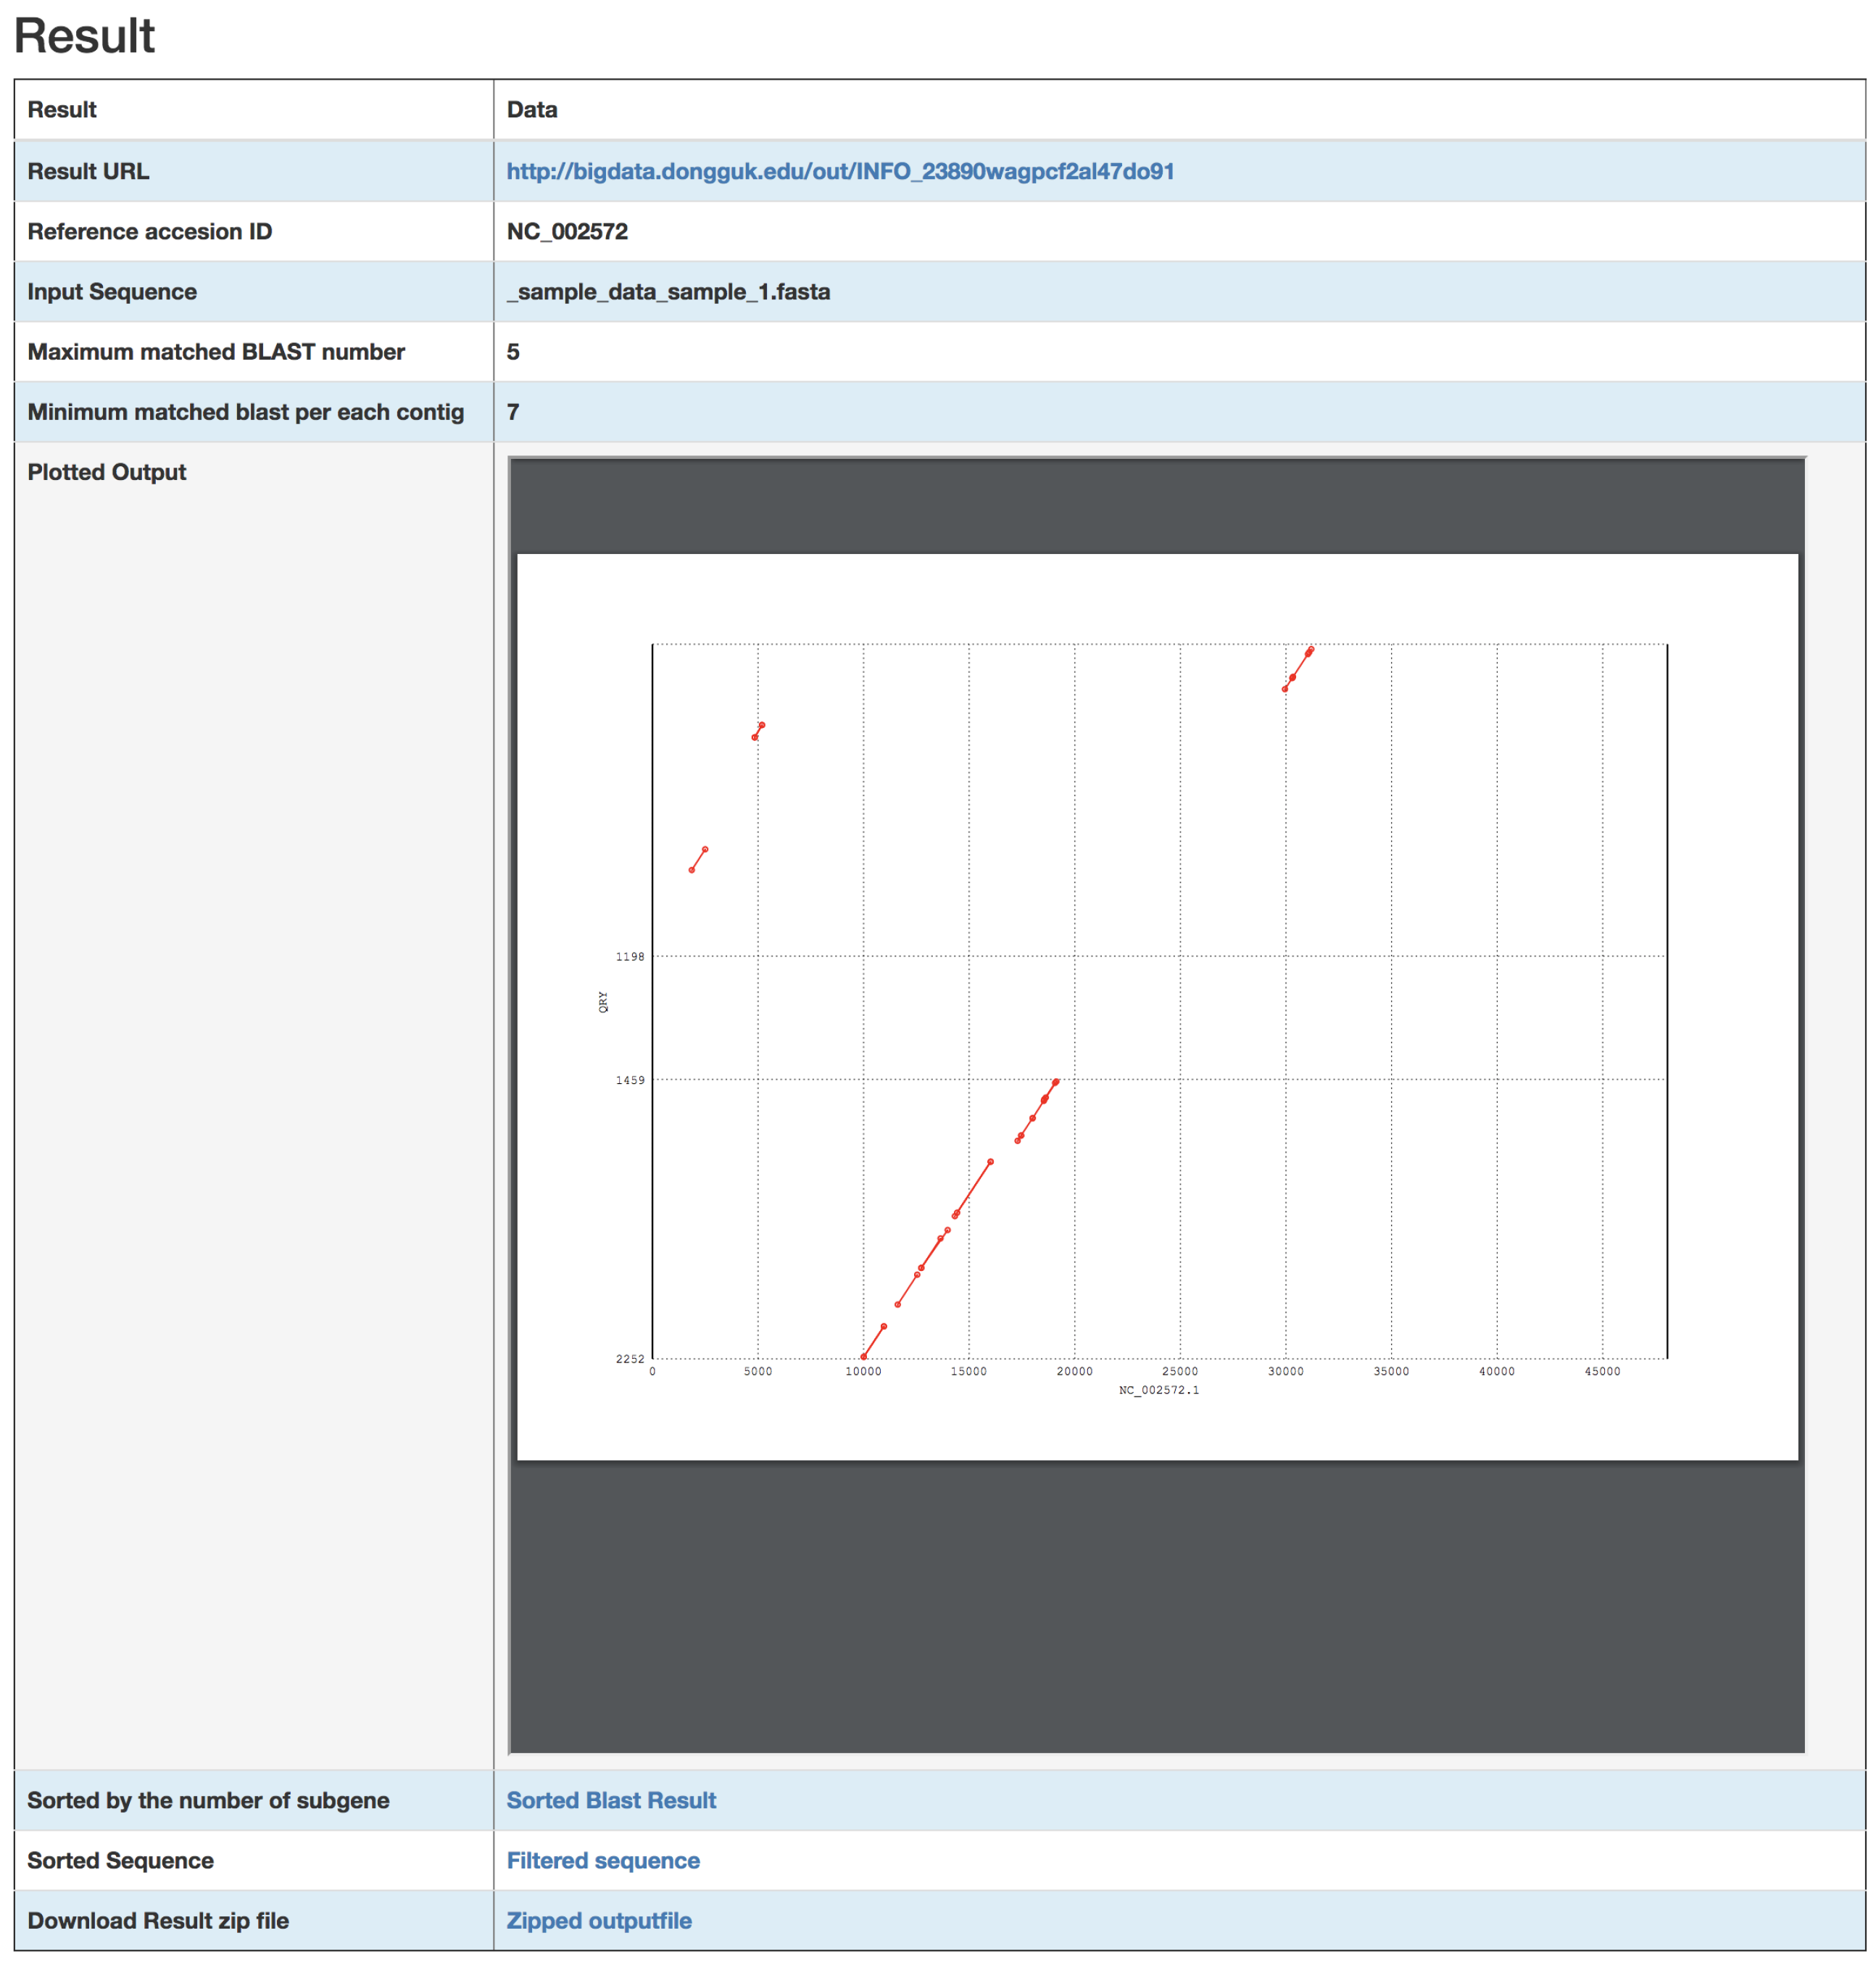This screenshot has width=1876, height=1962.
Task: Click the NC_002572 reference accession value
Action: point(566,231)
